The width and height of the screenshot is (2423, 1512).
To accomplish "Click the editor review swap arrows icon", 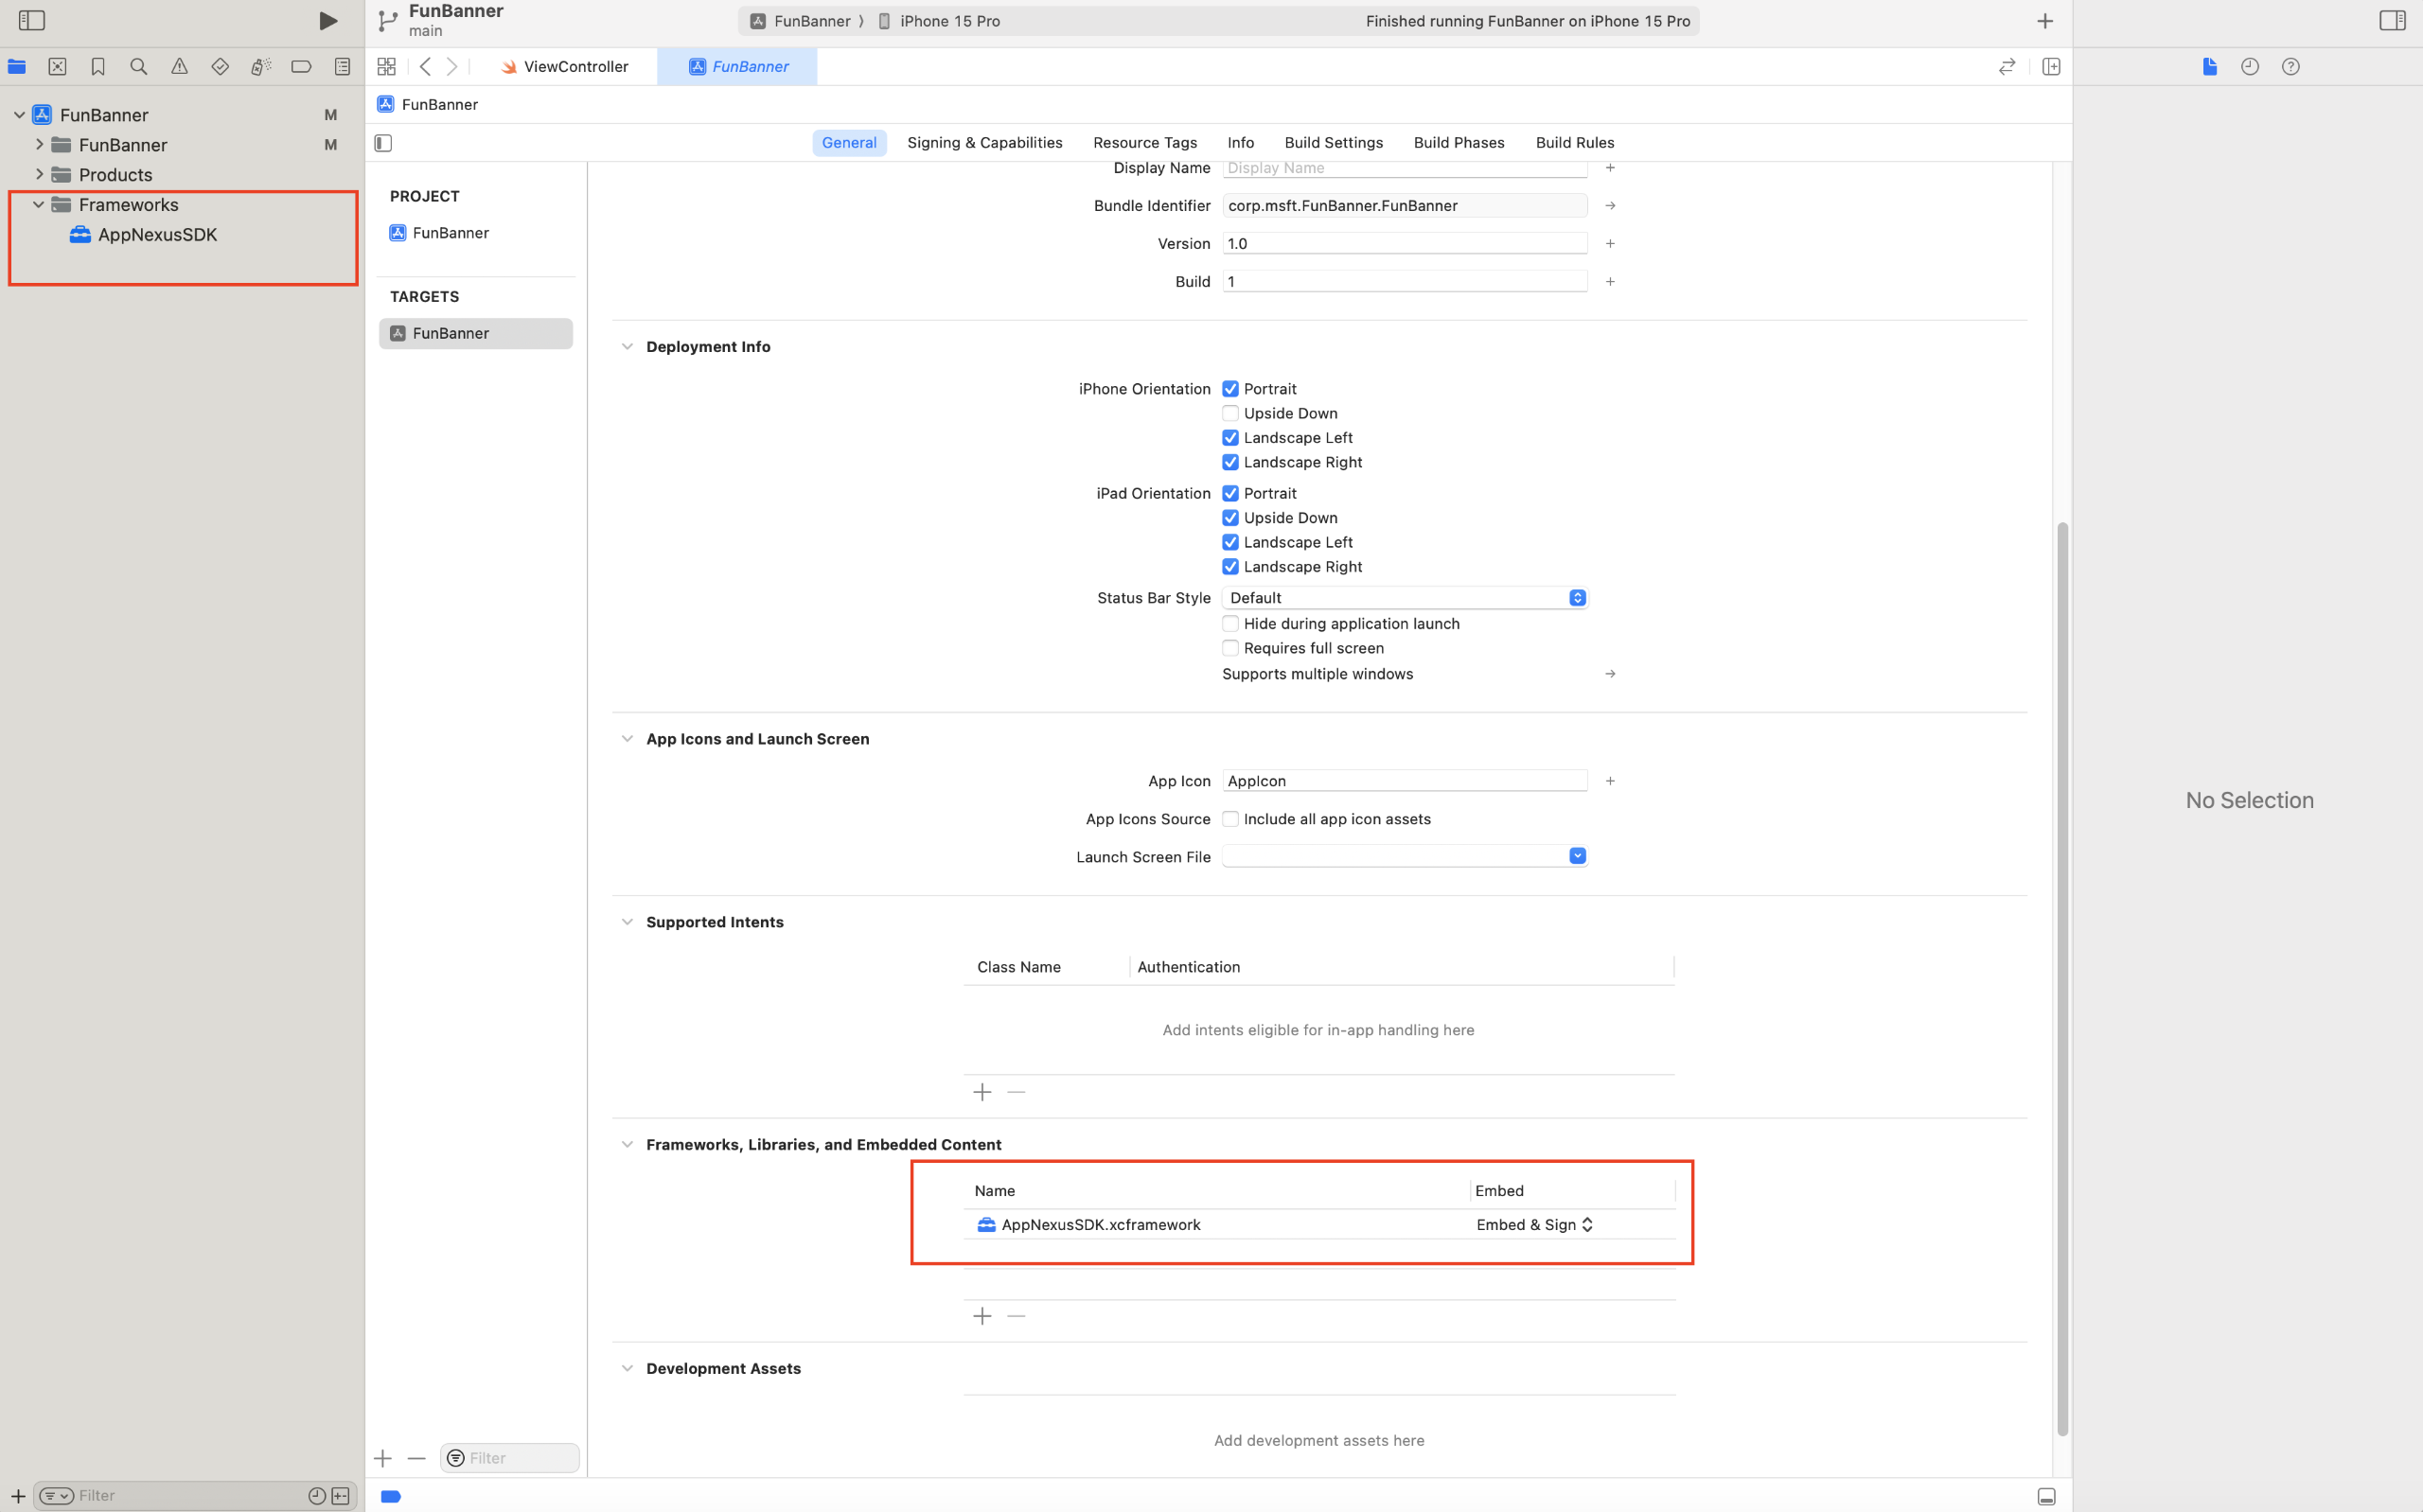I will [x=2006, y=66].
